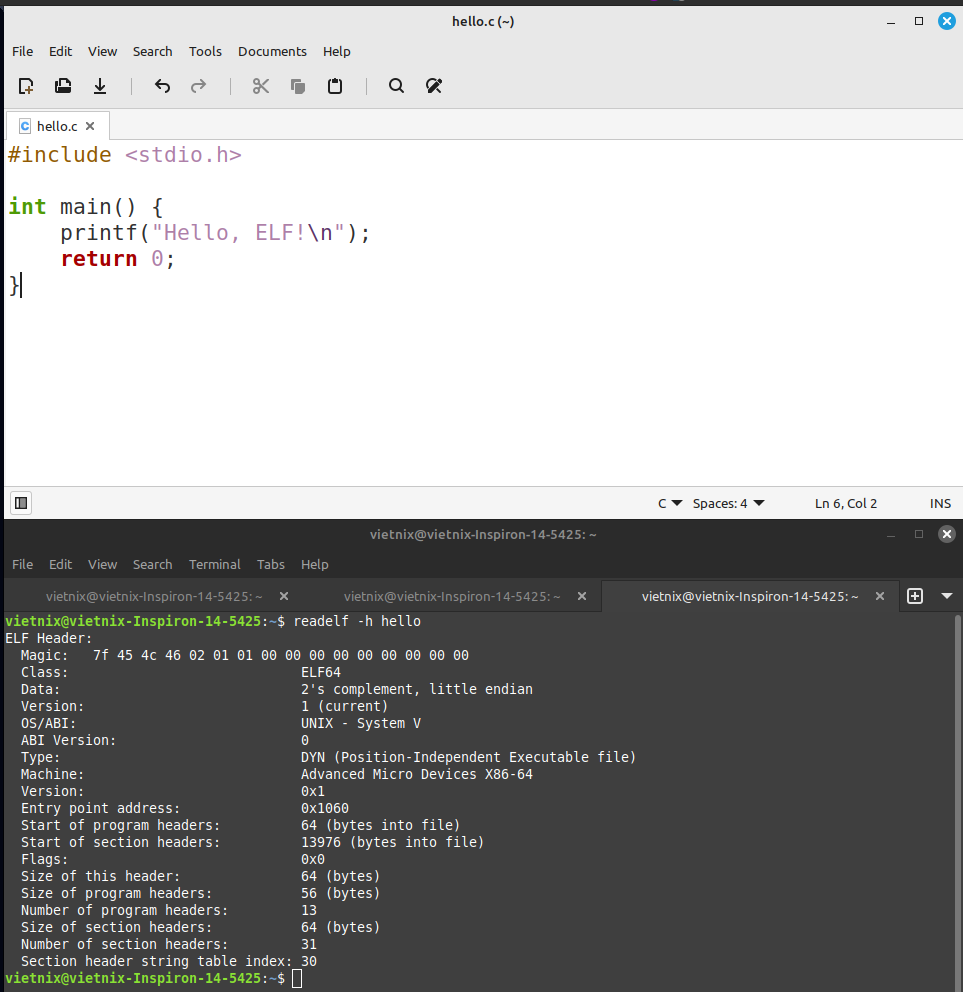Open the terminal File menu
The height and width of the screenshot is (992, 963).
pos(23,564)
